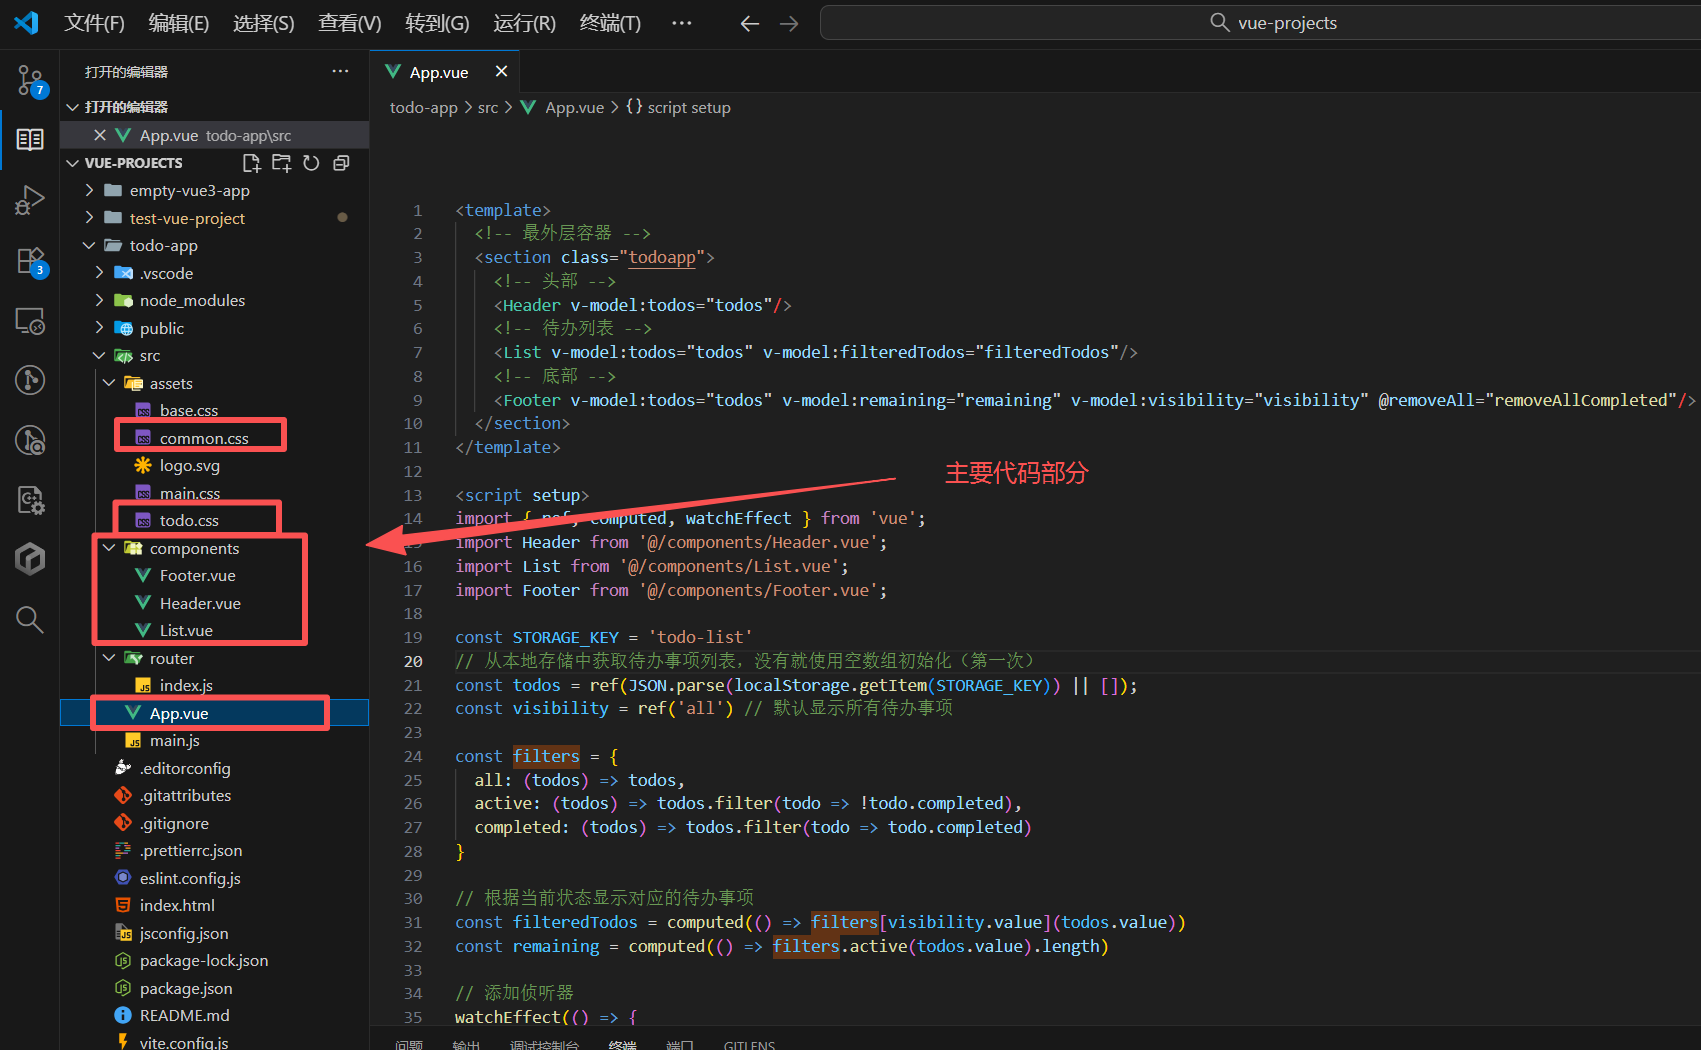Open the 文件(F) menu
The height and width of the screenshot is (1050, 1701).
tap(95, 23)
